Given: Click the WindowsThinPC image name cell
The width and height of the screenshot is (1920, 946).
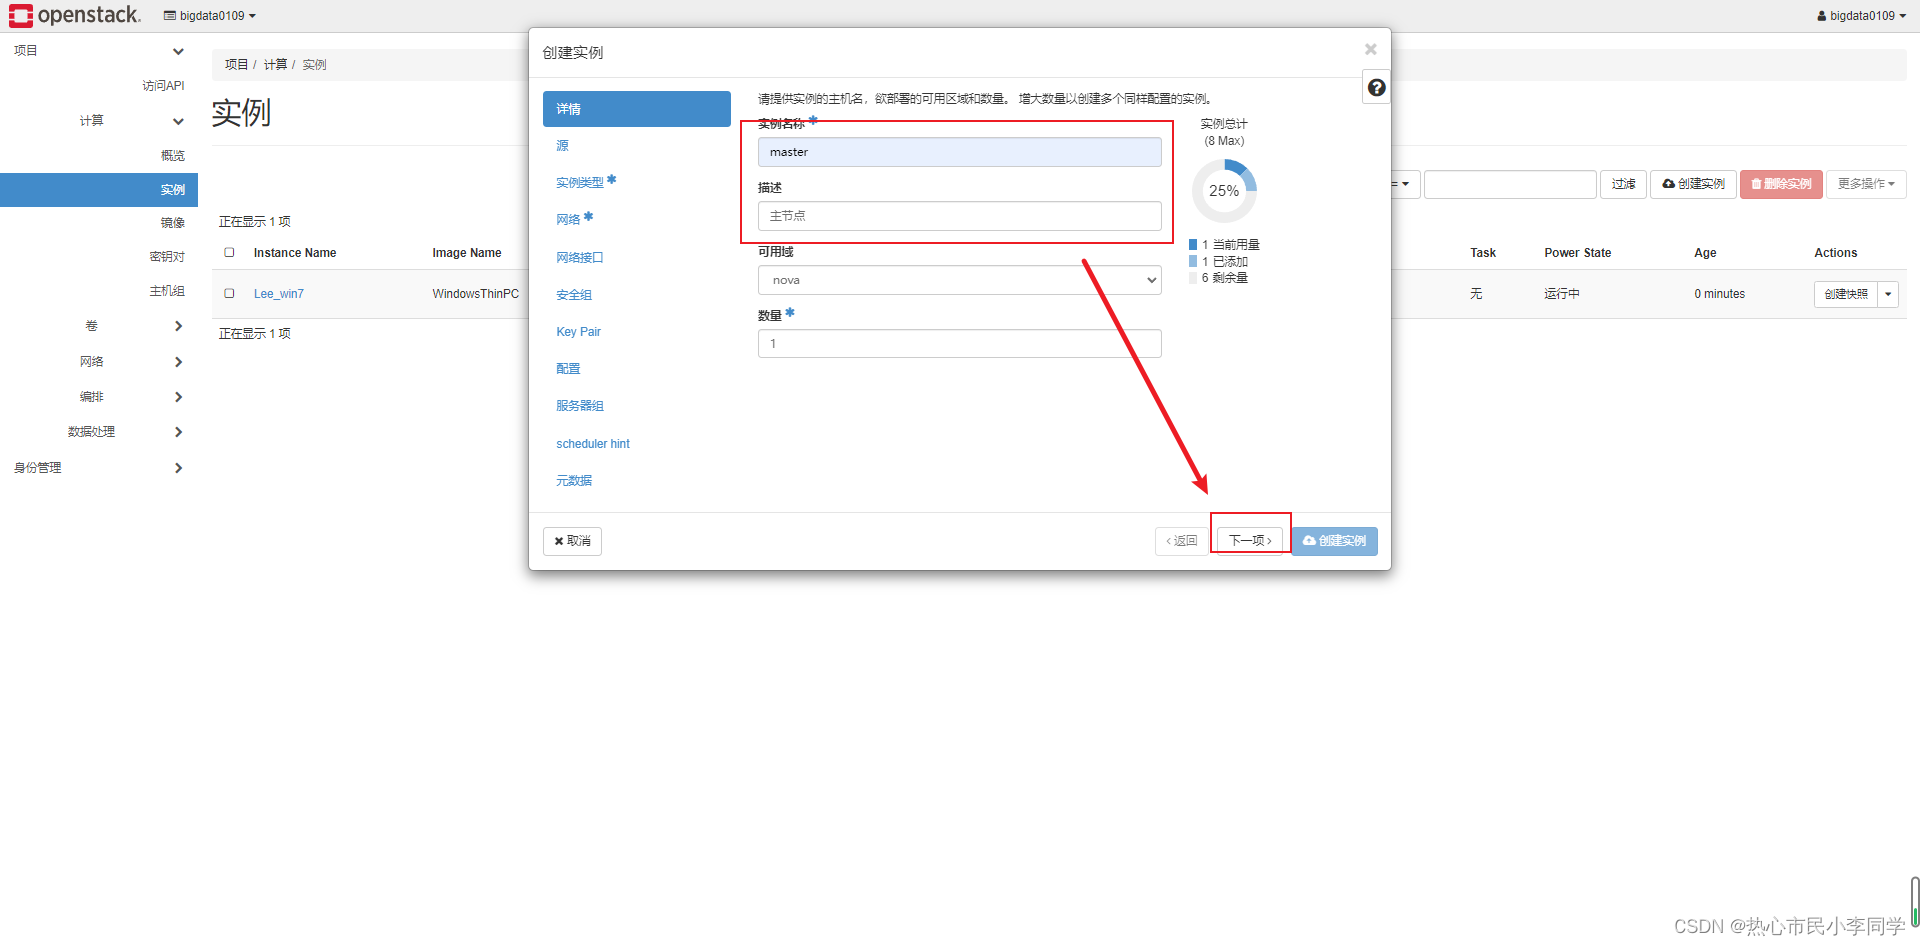Looking at the screenshot, I should coord(475,294).
